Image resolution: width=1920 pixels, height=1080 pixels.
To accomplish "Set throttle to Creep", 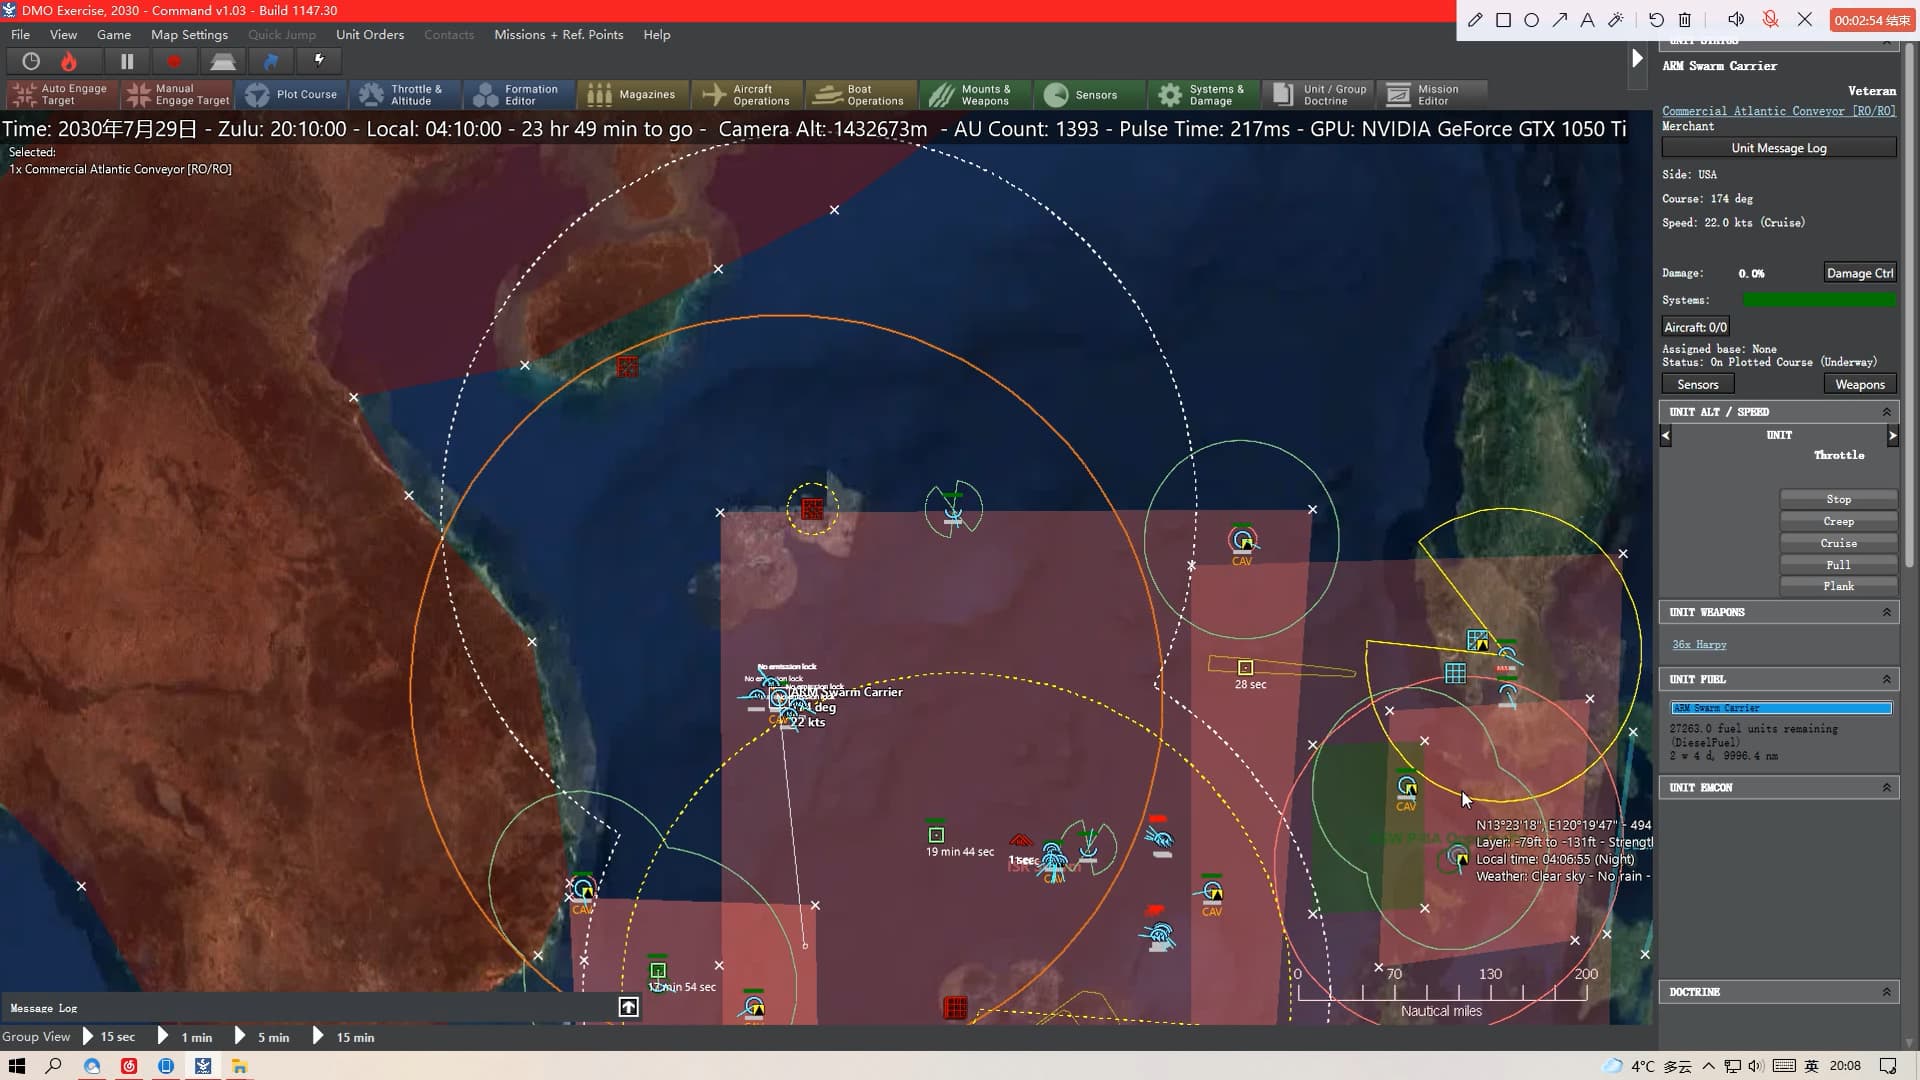I will (x=1838, y=521).
